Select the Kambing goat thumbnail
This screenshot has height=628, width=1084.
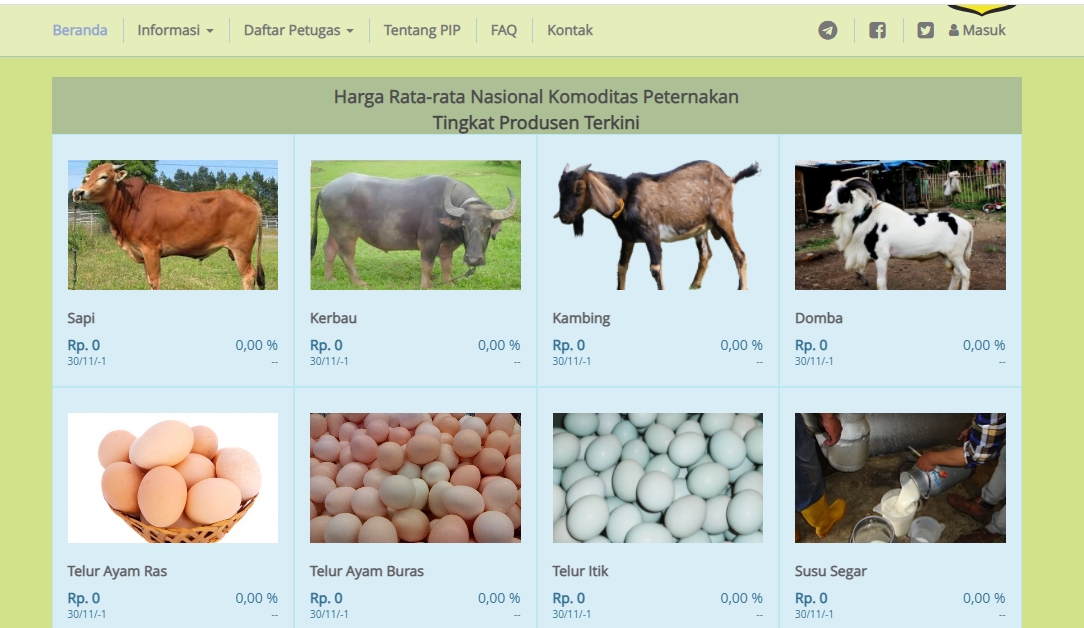pyautogui.click(x=657, y=225)
